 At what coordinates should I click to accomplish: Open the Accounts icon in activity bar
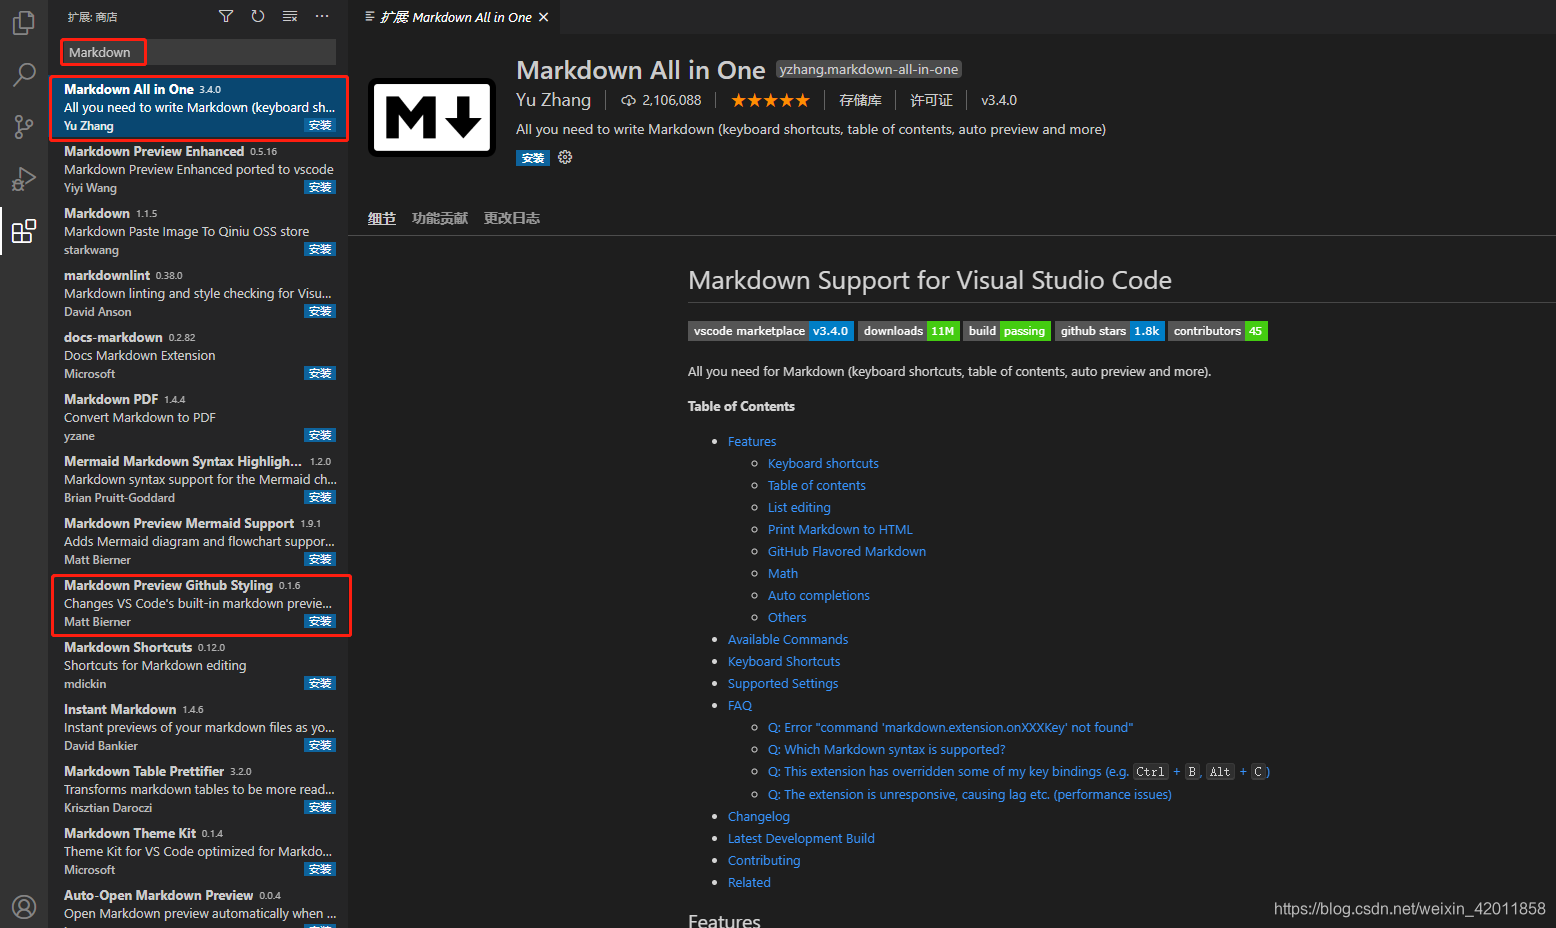tap(24, 906)
